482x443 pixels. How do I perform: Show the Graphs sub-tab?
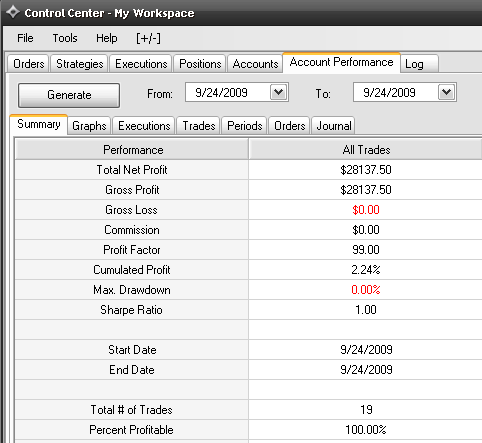(x=89, y=126)
